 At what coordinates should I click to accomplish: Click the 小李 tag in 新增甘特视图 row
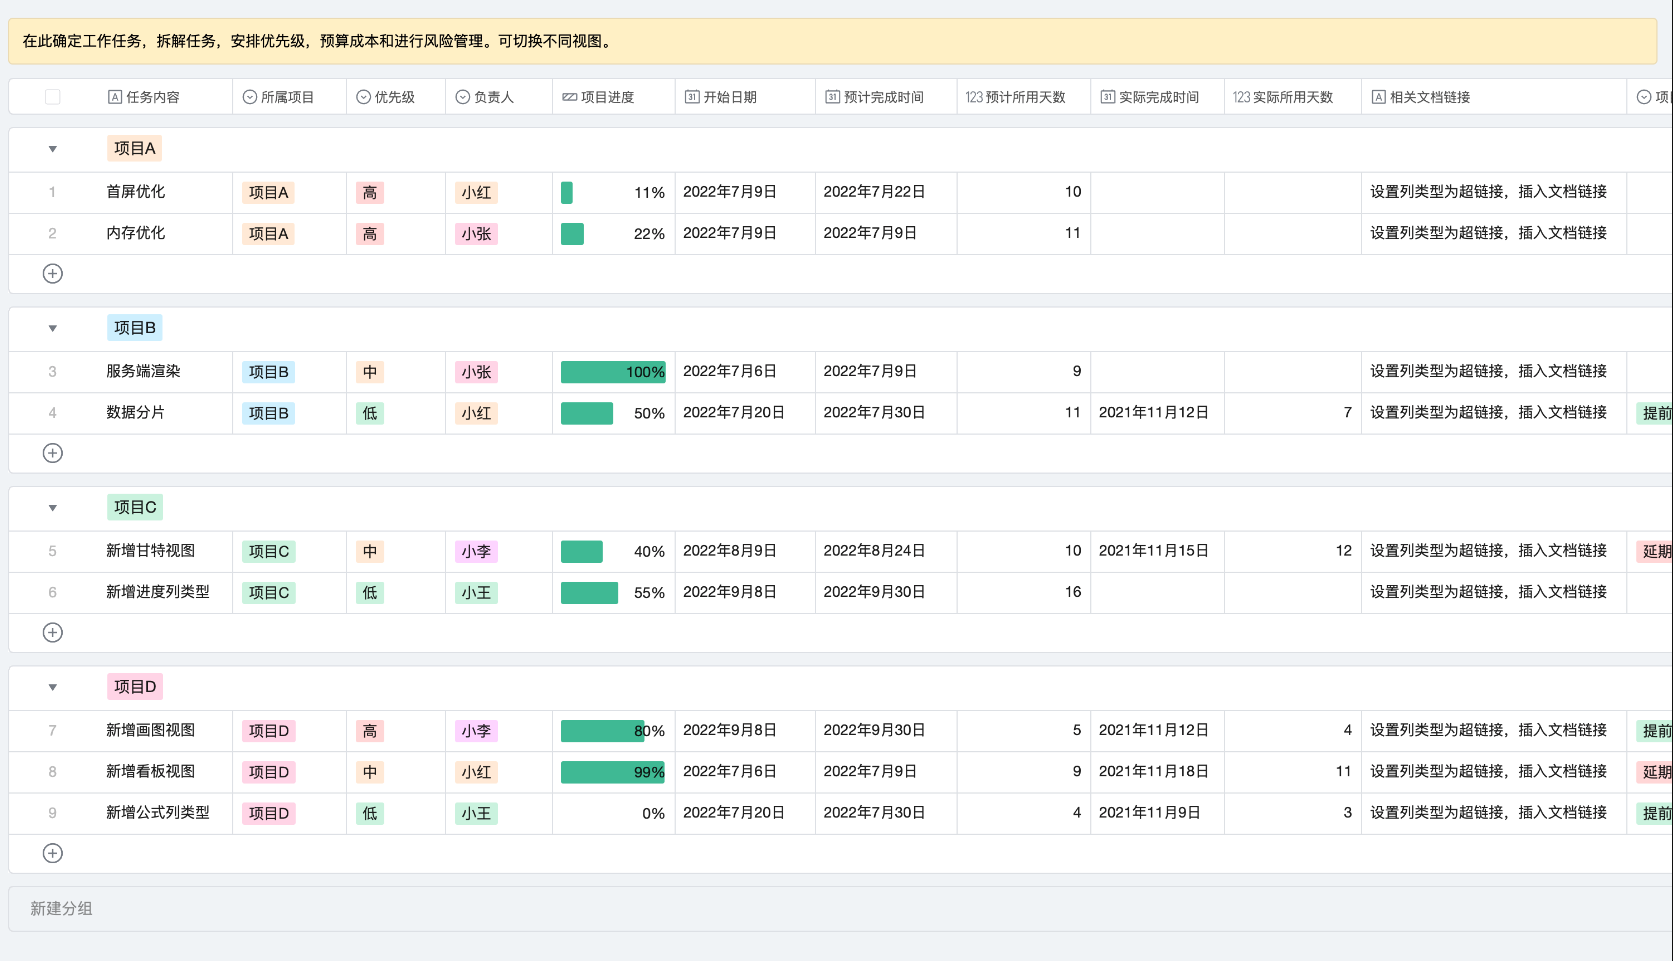tap(476, 551)
